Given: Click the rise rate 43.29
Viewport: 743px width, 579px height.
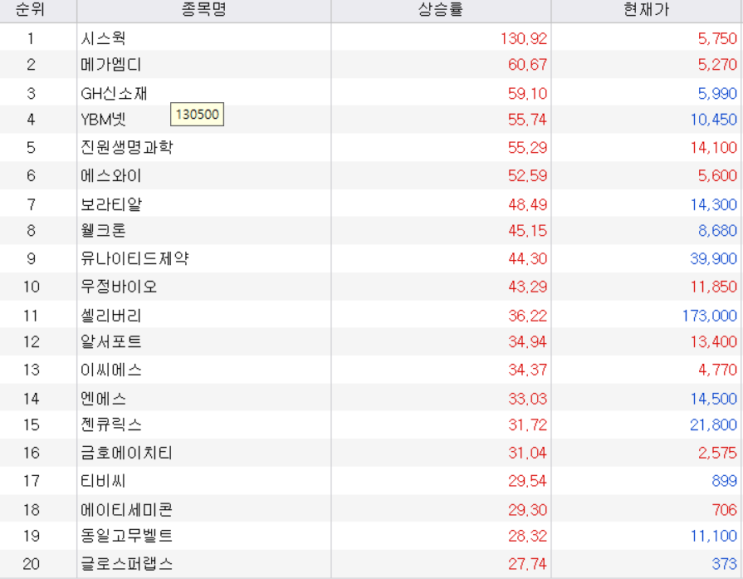Looking at the screenshot, I should click(527, 287).
